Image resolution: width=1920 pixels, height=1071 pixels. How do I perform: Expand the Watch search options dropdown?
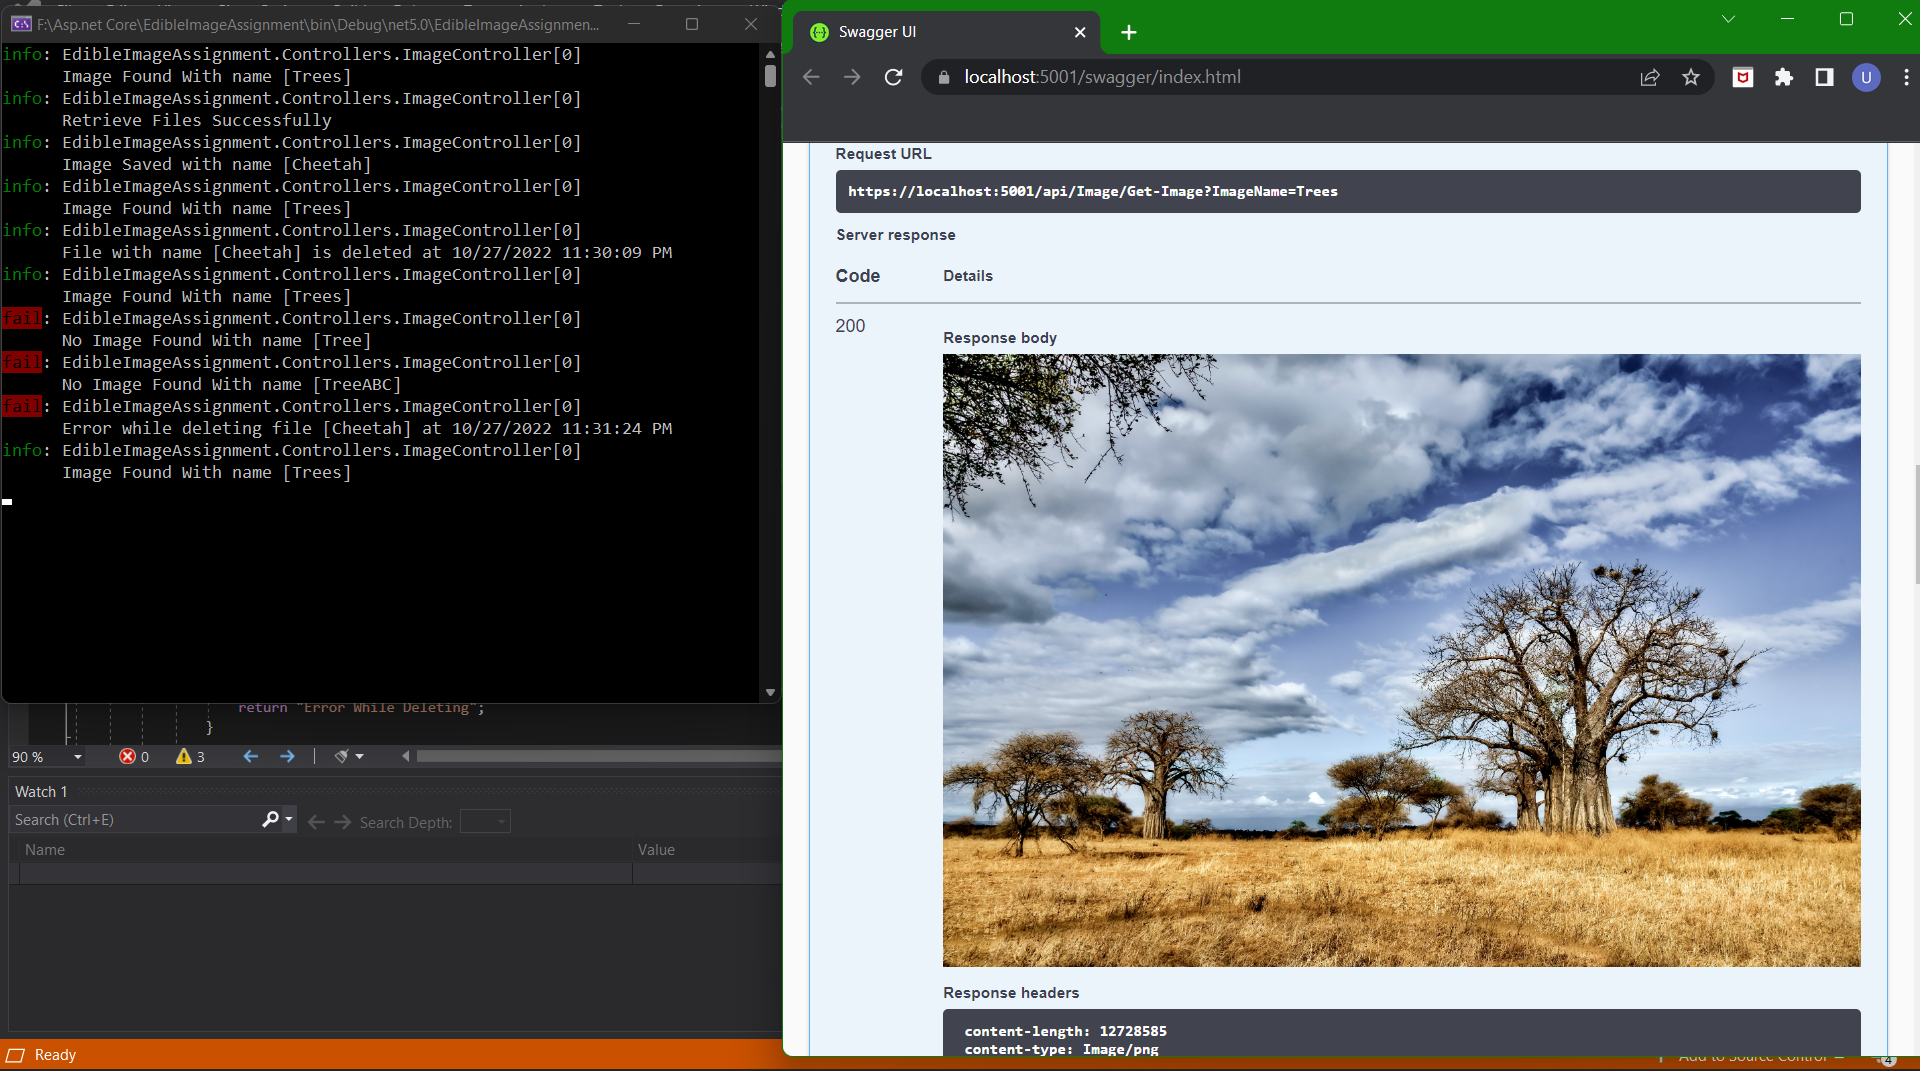pos(289,820)
